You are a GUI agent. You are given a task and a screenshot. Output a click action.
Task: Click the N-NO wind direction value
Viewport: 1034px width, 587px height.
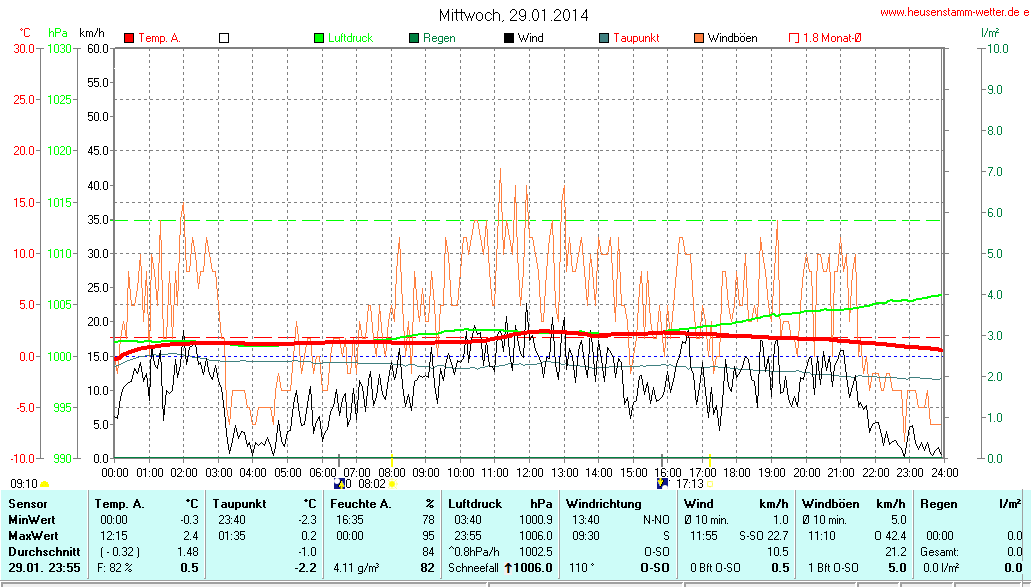click(656, 520)
